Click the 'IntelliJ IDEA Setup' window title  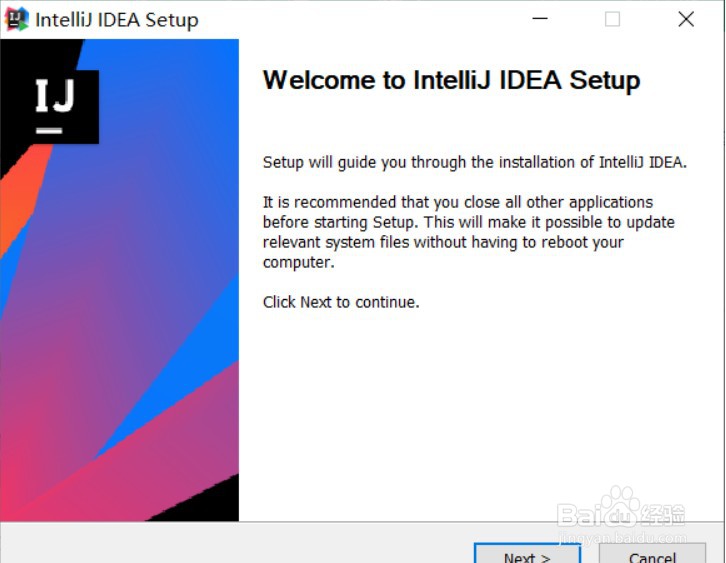(x=117, y=20)
